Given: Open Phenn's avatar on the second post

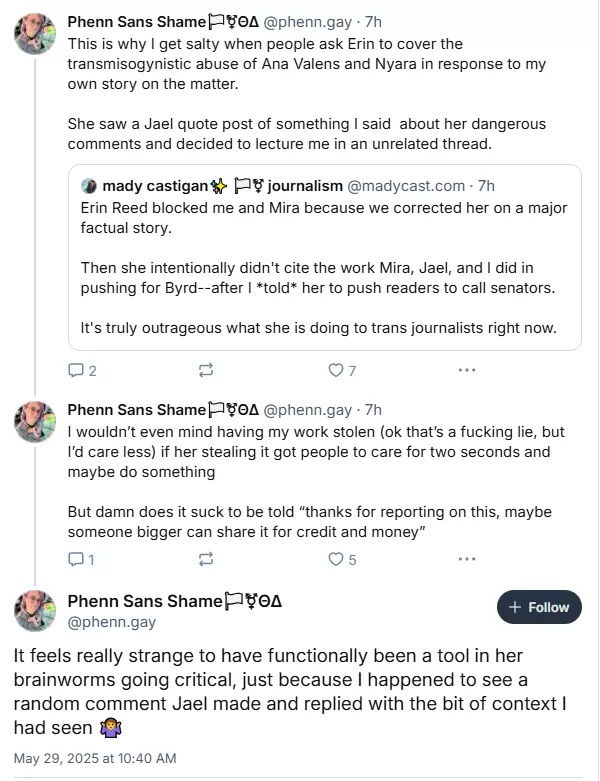Looking at the screenshot, I should (34, 422).
